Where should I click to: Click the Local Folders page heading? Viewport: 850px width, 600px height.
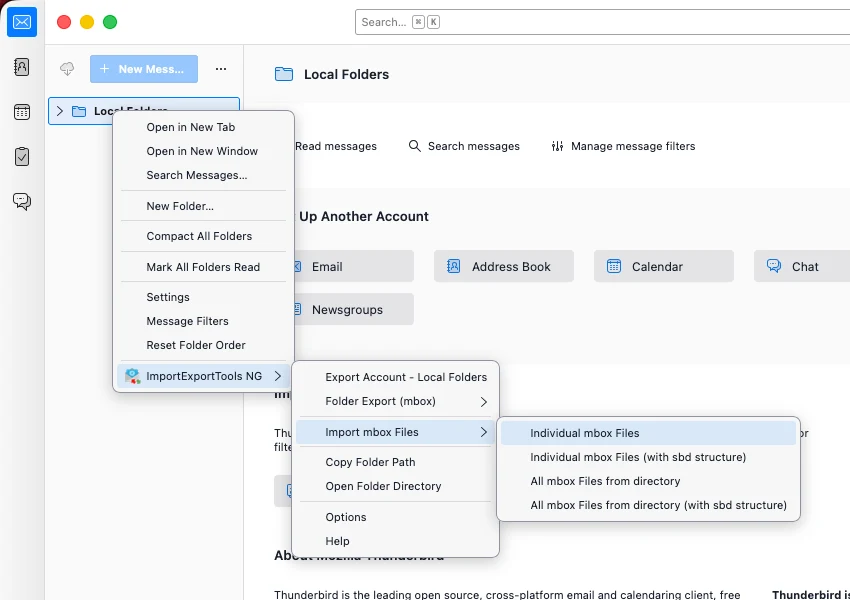click(346, 74)
